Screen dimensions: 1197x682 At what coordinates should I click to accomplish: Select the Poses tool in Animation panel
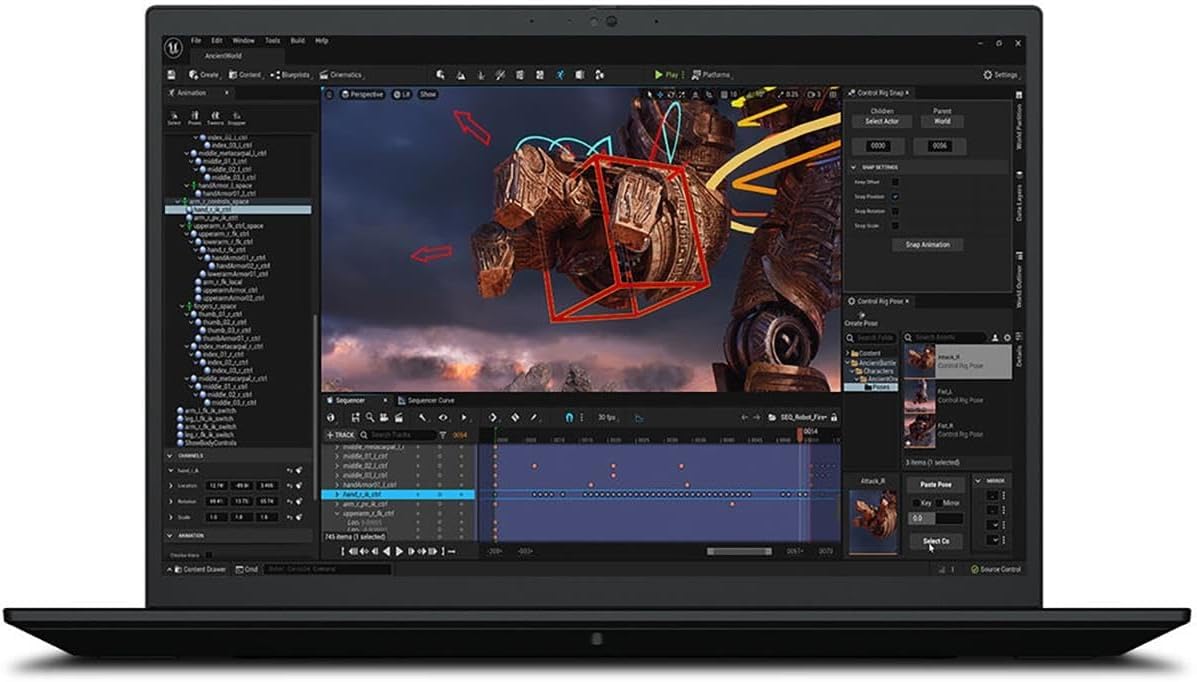(194, 118)
